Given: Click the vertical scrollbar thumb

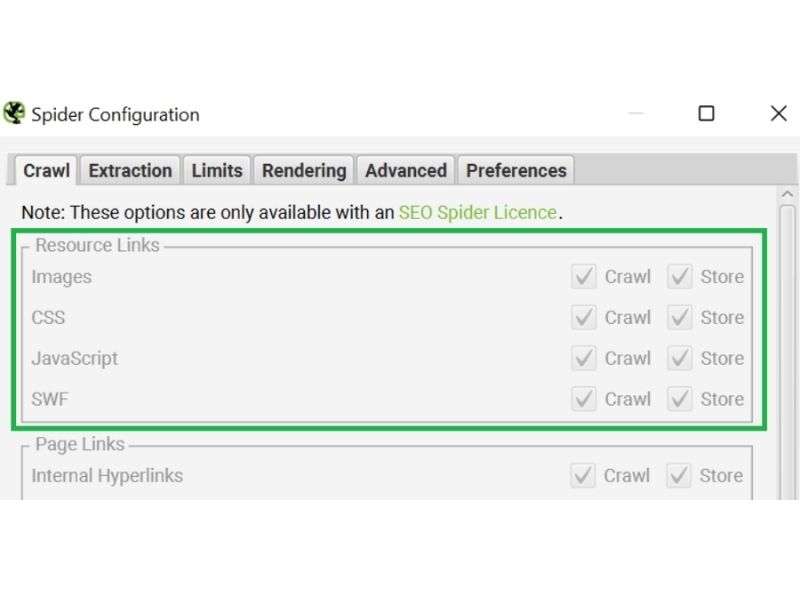Looking at the screenshot, I should (787, 352).
